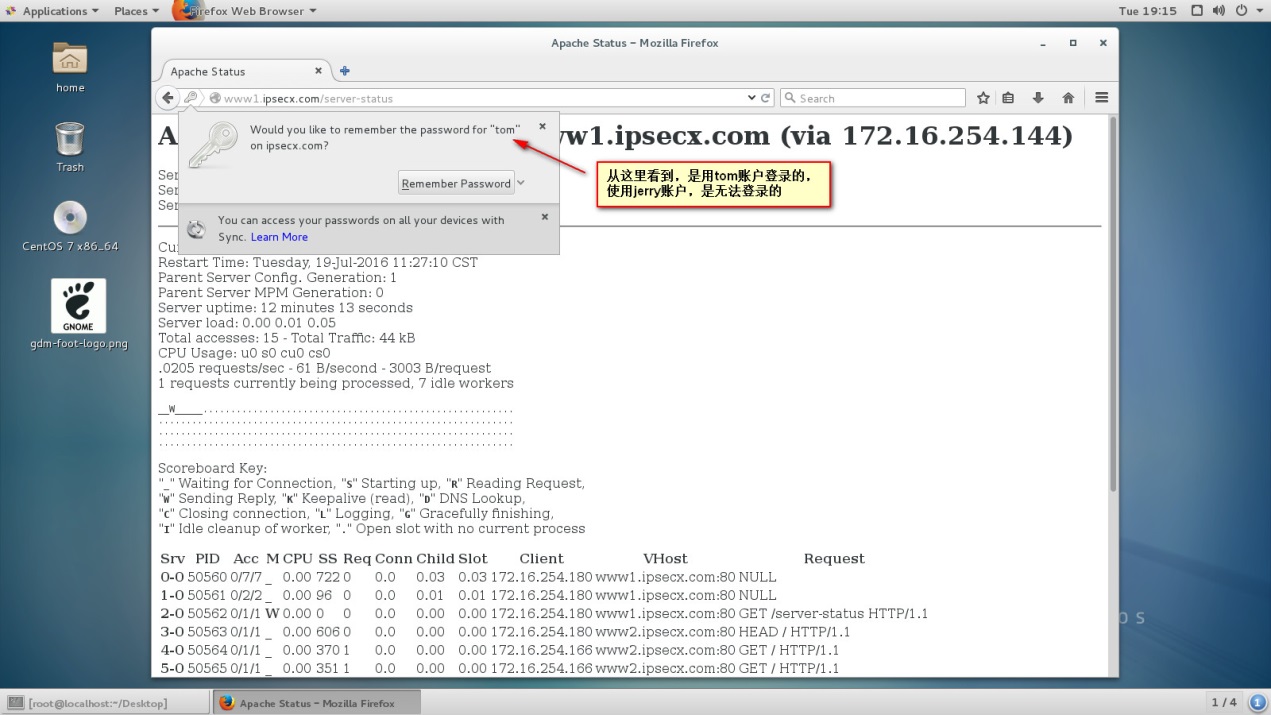Open the Places menu
This screenshot has height=715, width=1271.
click(136, 11)
